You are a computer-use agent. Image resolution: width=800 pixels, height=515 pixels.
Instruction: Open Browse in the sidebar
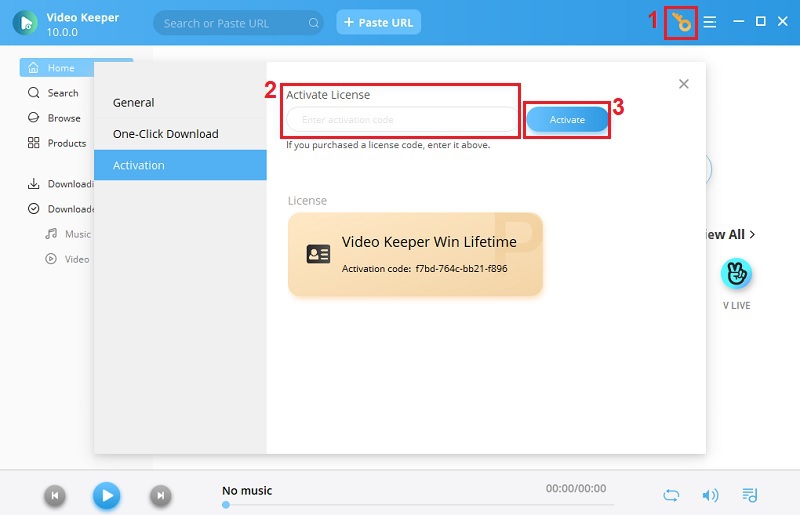tap(54, 118)
